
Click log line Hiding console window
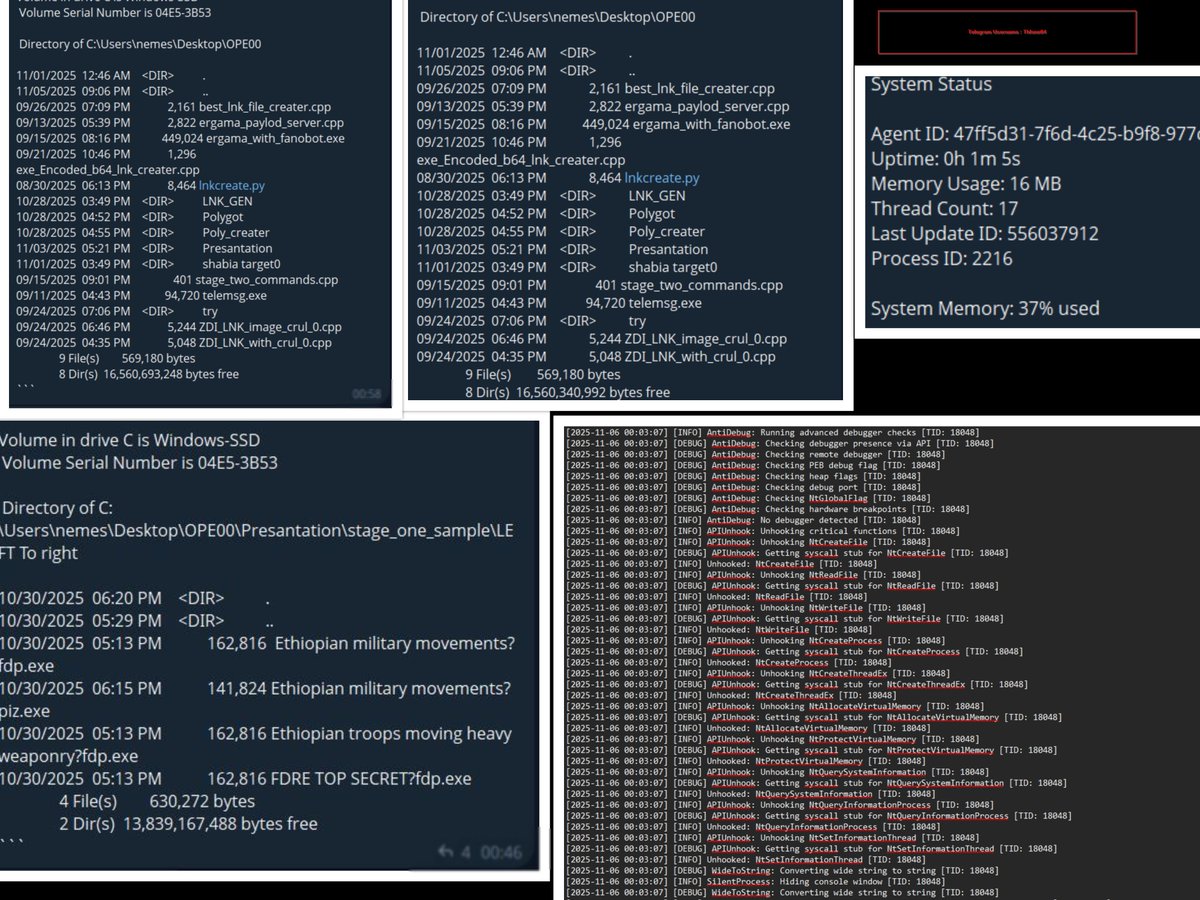(x=755, y=882)
